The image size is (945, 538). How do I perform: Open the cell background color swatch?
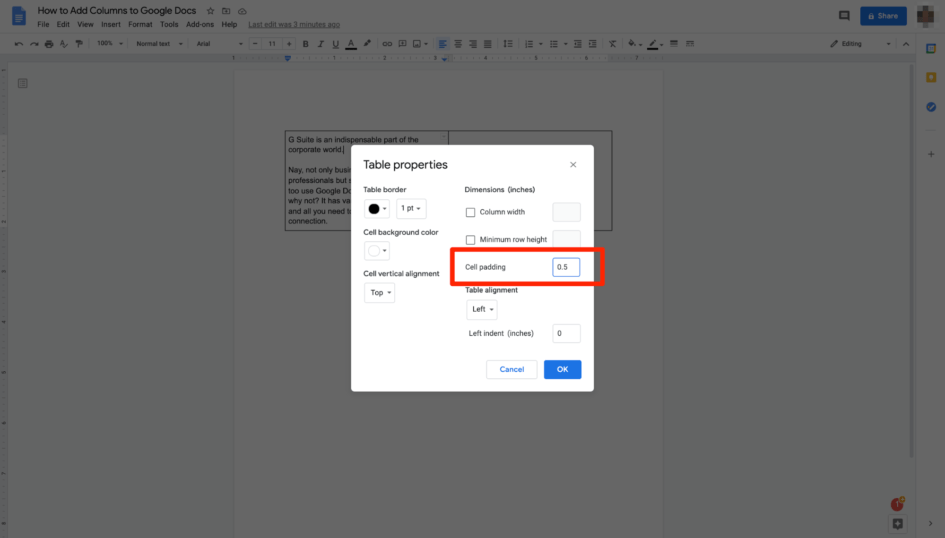(x=377, y=251)
